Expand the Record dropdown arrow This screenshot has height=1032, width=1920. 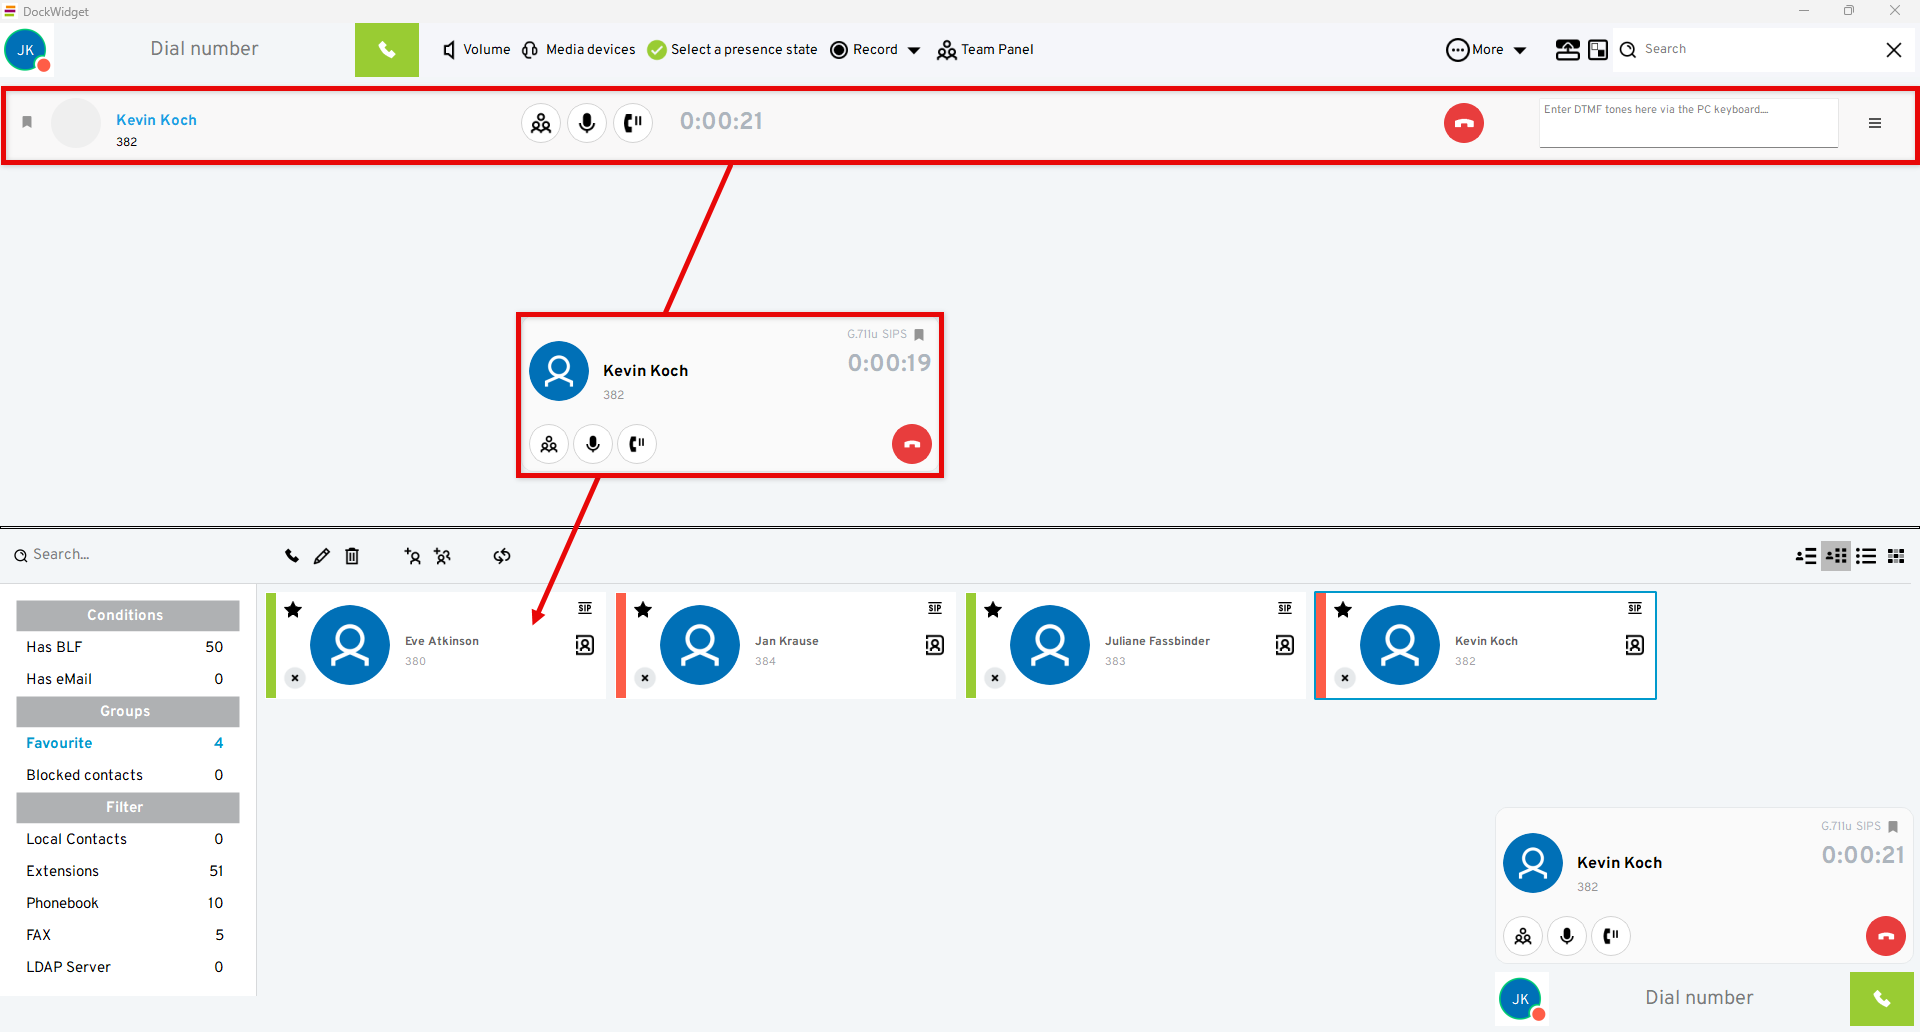pyautogui.click(x=914, y=50)
